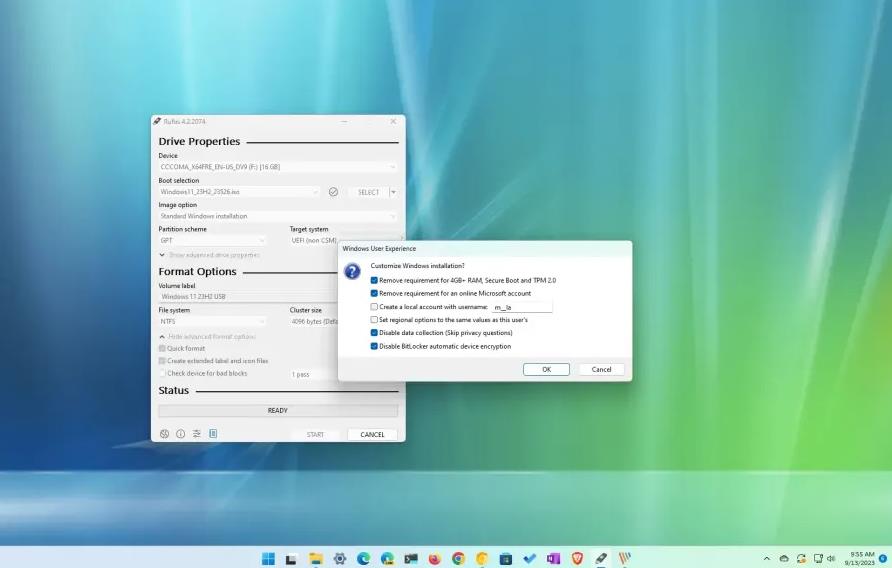Show hidden tray icons chevron

(x=767, y=559)
